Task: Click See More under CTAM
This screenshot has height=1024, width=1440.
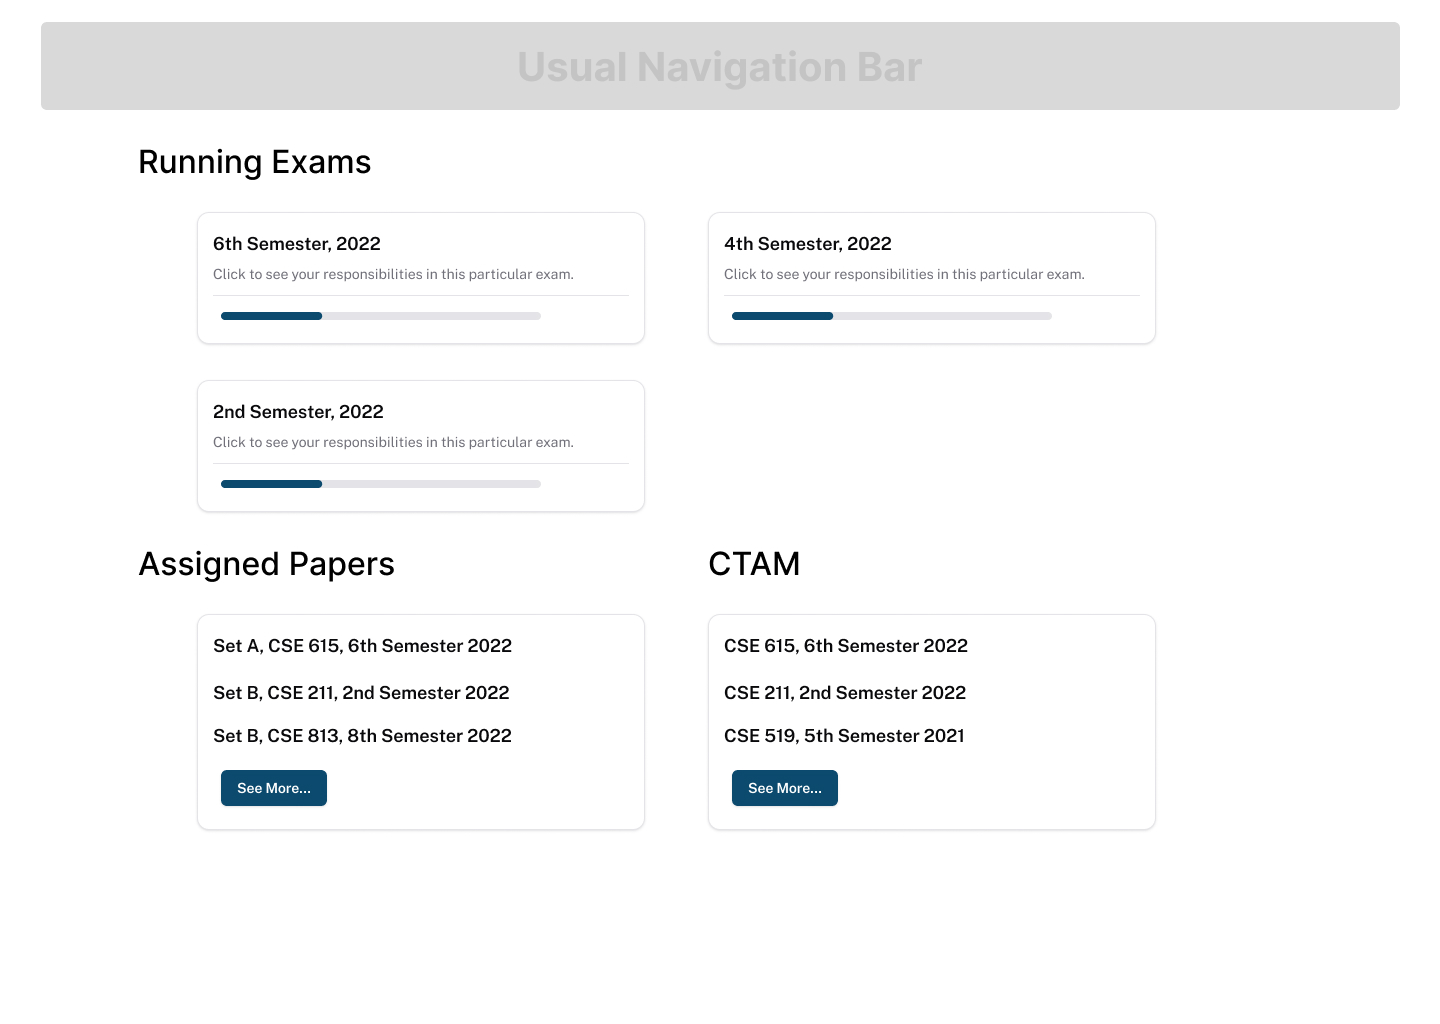Action: pyautogui.click(x=784, y=788)
